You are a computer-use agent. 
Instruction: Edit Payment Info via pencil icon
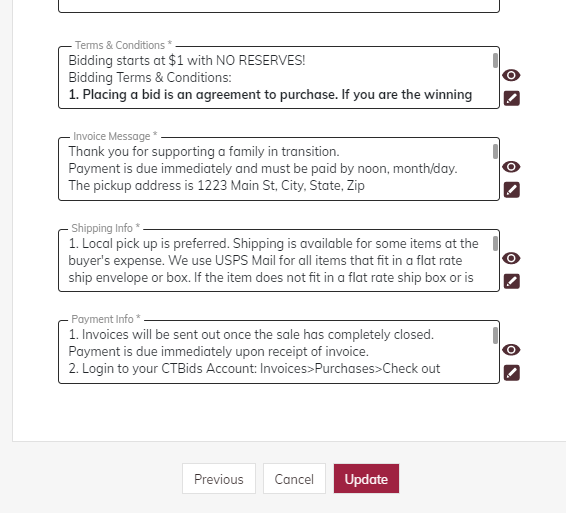point(512,373)
